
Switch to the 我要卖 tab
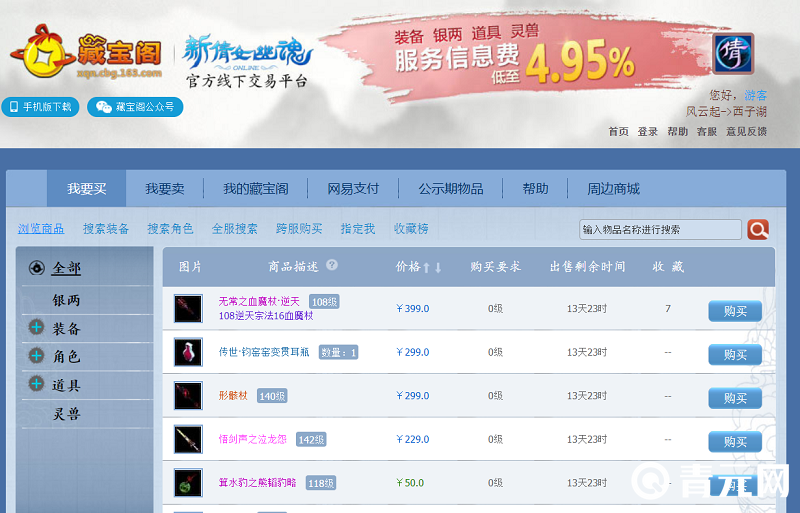[x=165, y=189]
